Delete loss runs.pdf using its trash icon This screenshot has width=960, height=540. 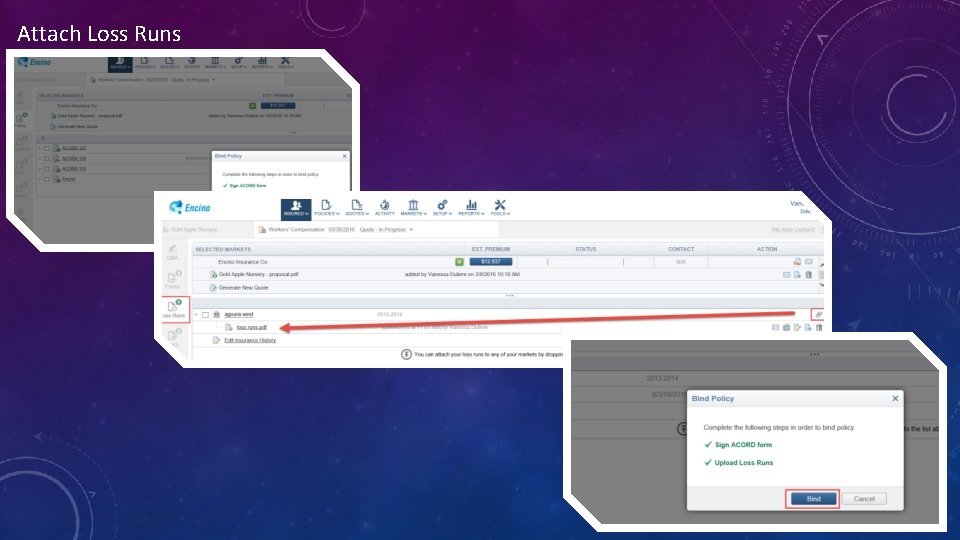pyautogui.click(x=819, y=328)
